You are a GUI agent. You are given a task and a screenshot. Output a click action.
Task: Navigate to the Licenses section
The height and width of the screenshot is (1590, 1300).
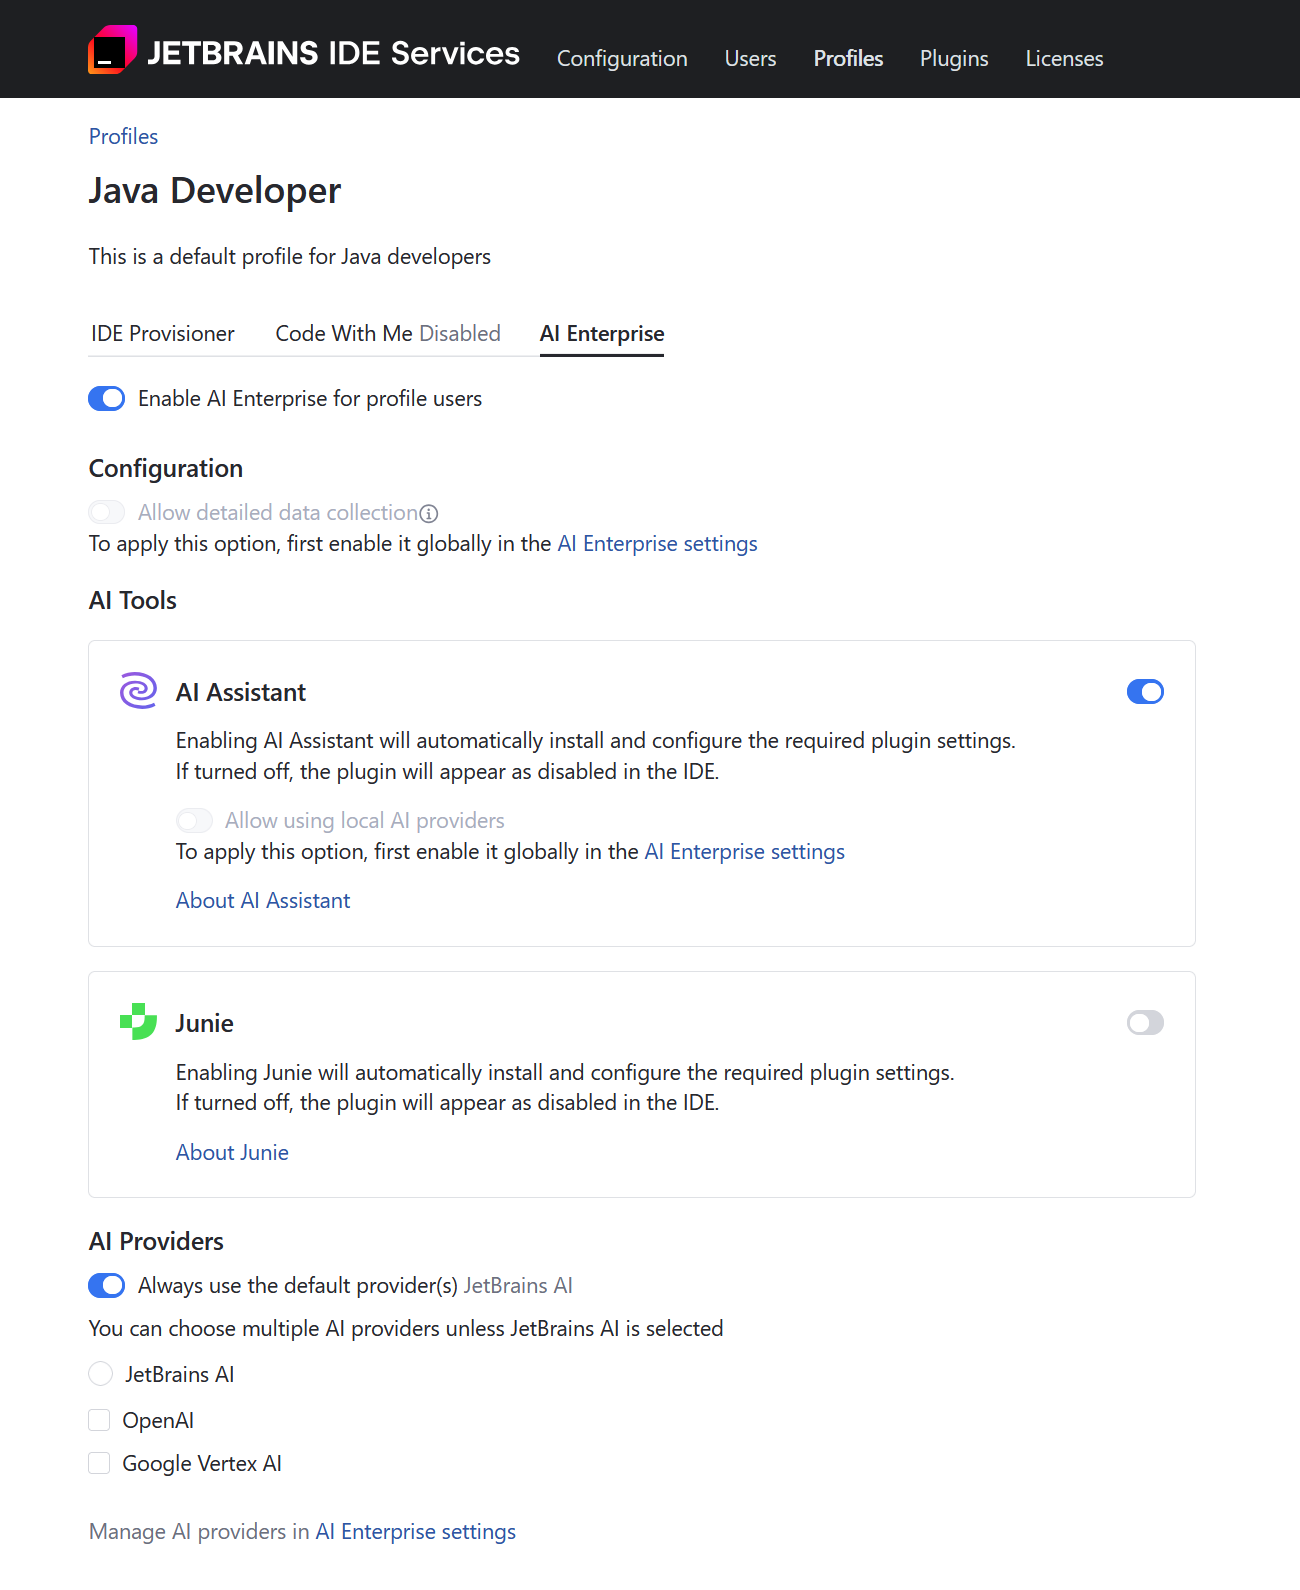pyautogui.click(x=1064, y=58)
